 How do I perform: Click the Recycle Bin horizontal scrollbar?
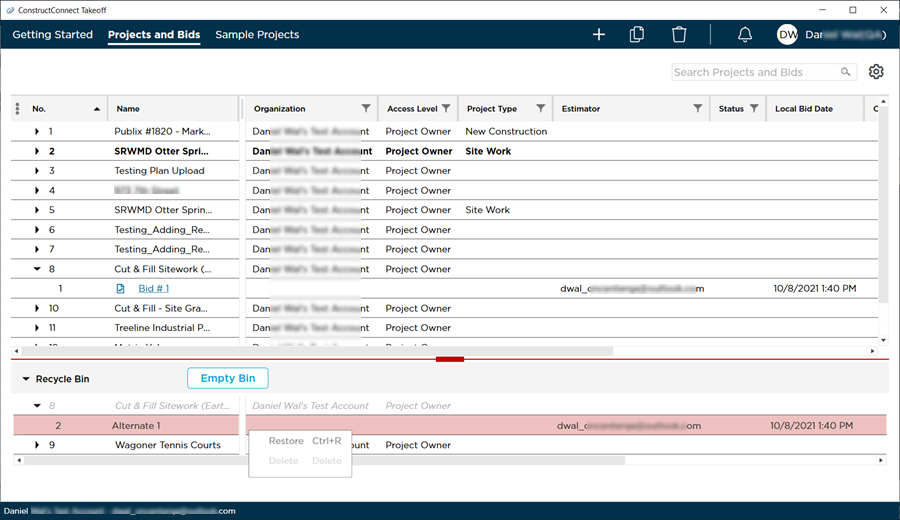click(x=324, y=460)
